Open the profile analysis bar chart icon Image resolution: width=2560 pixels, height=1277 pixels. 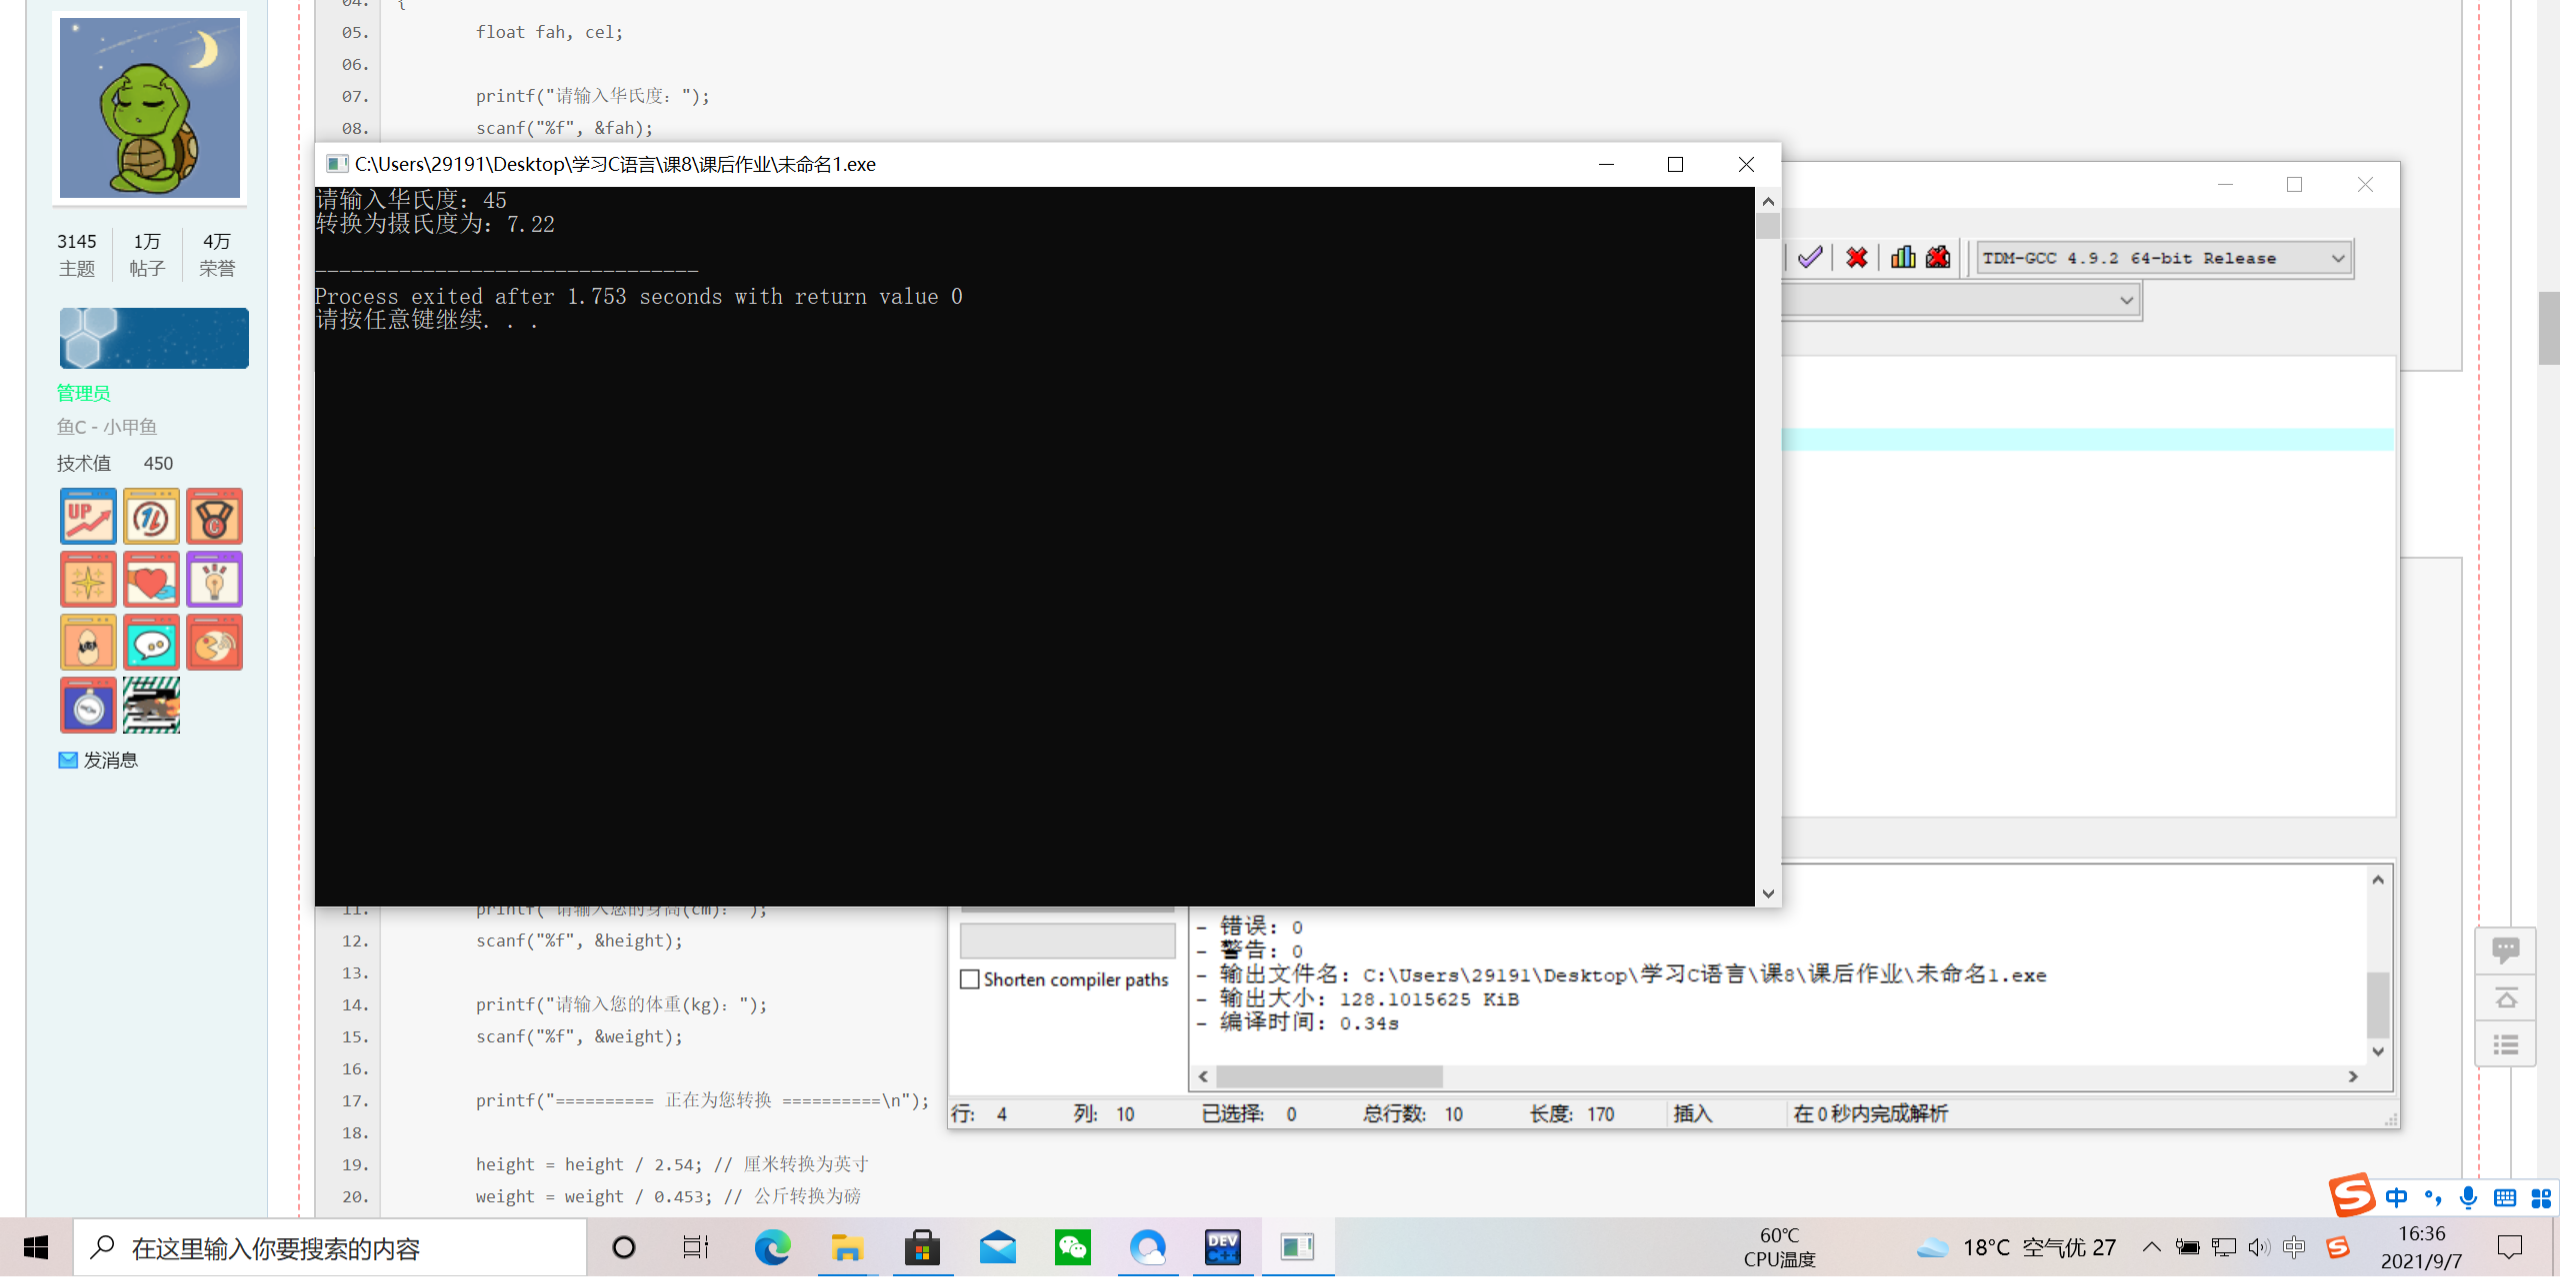(1903, 258)
